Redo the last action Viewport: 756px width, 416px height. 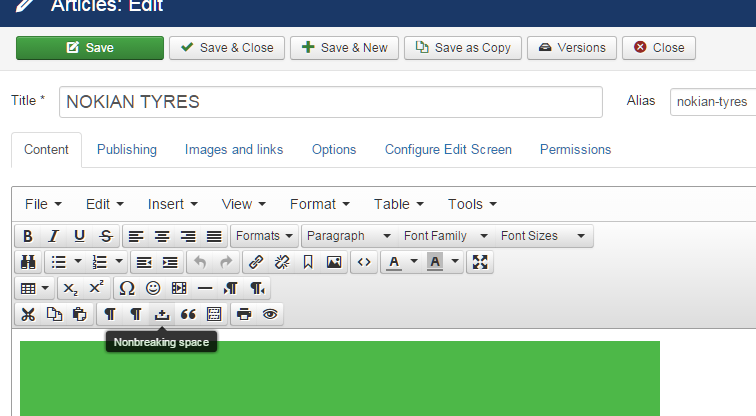pos(226,262)
